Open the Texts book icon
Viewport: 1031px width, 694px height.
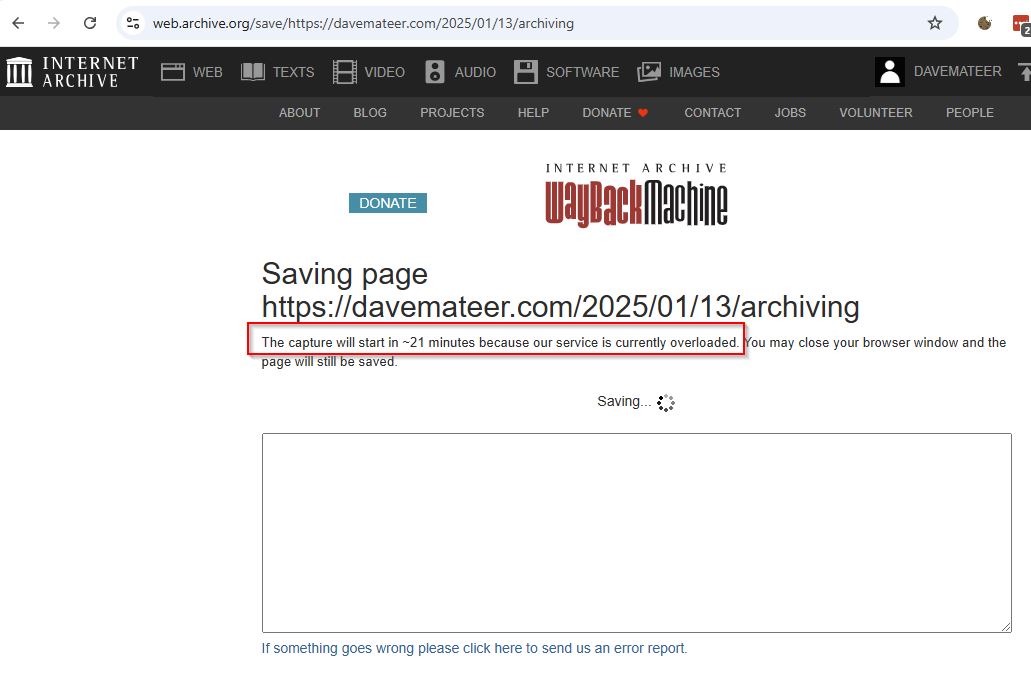coord(253,72)
